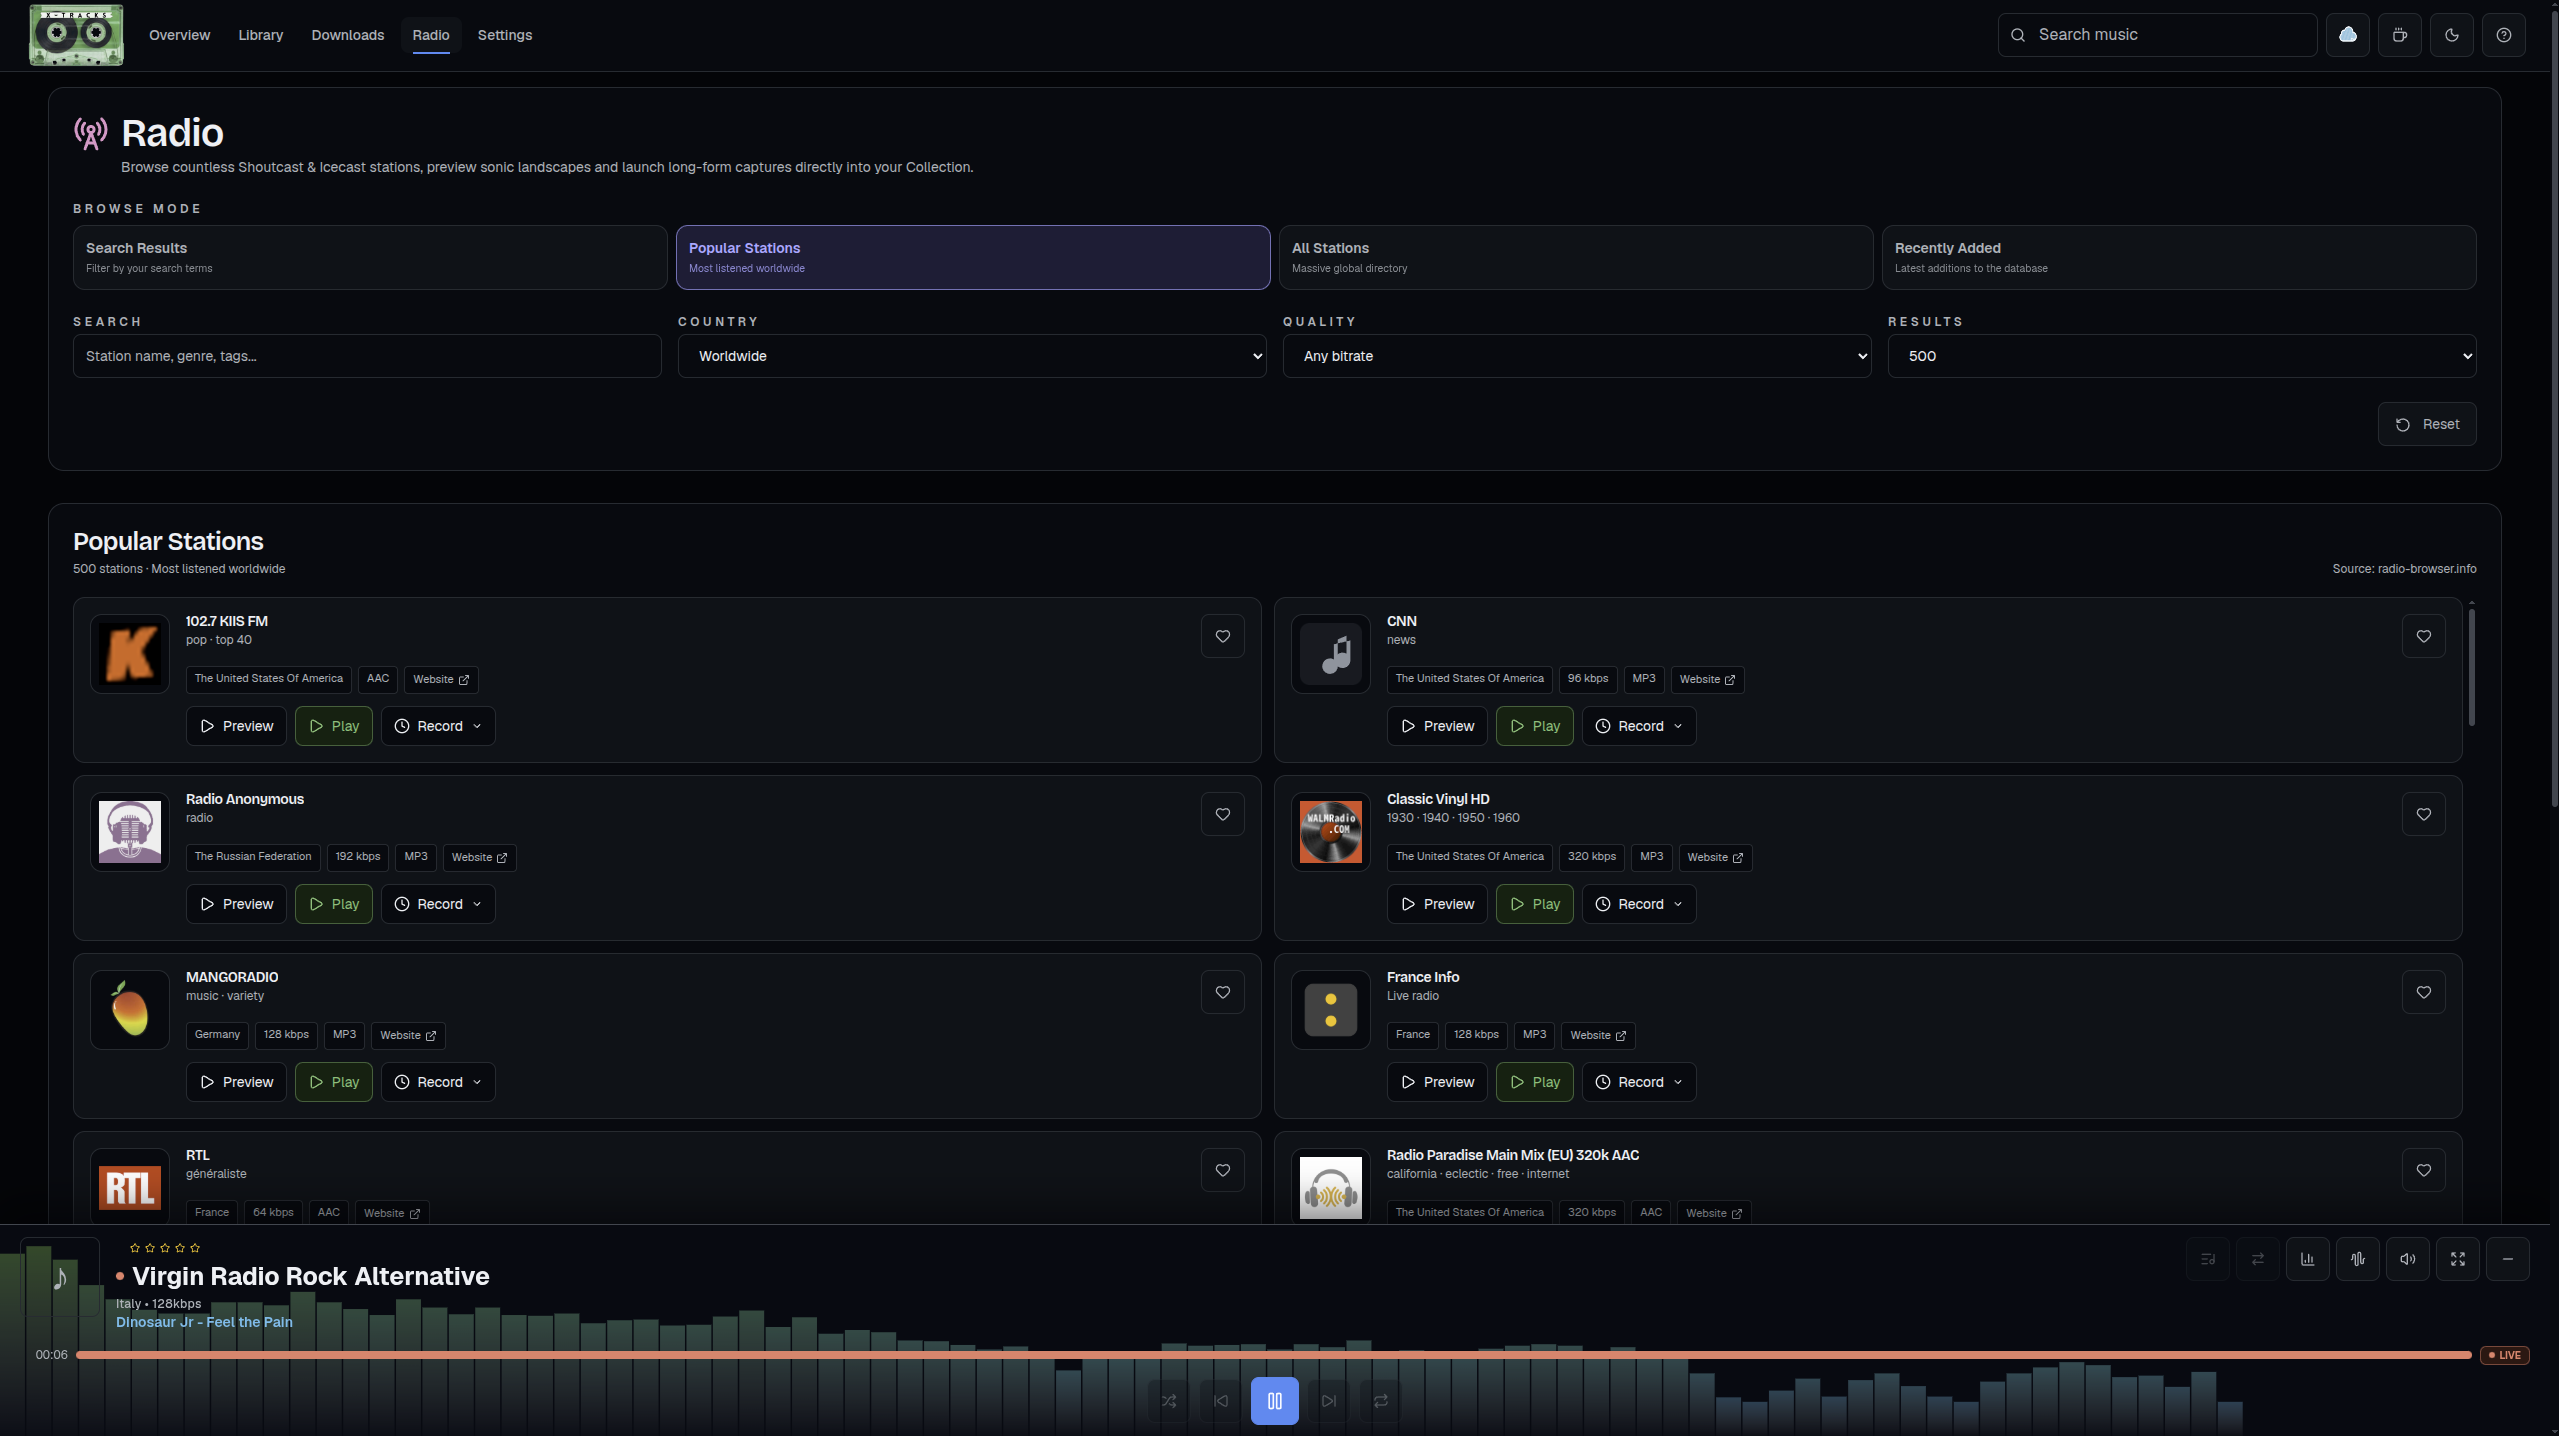Open the Quality dropdown set to Any bitrate
Viewport: 2559px width, 1436px height.
pyautogui.click(x=1577, y=356)
